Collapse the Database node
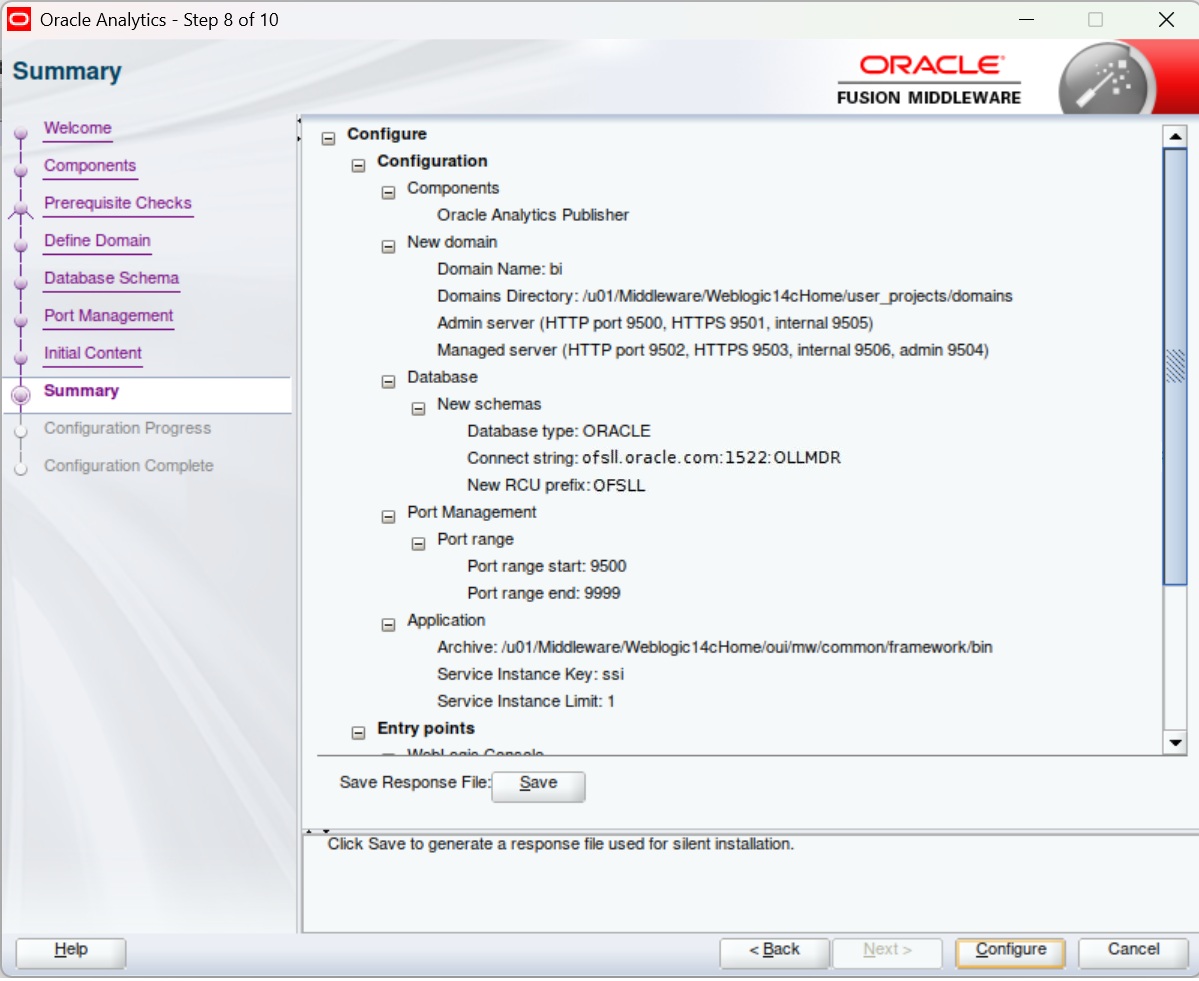This screenshot has width=1199, height=981. click(388, 382)
